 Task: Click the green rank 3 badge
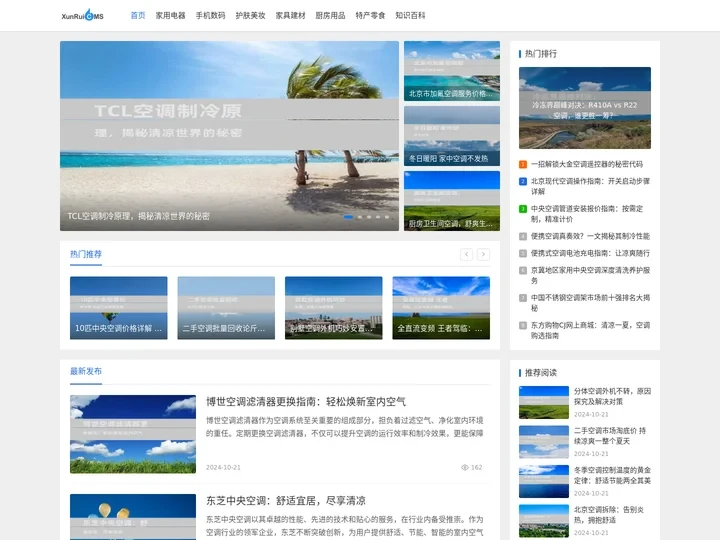pyautogui.click(x=523, y=209)
